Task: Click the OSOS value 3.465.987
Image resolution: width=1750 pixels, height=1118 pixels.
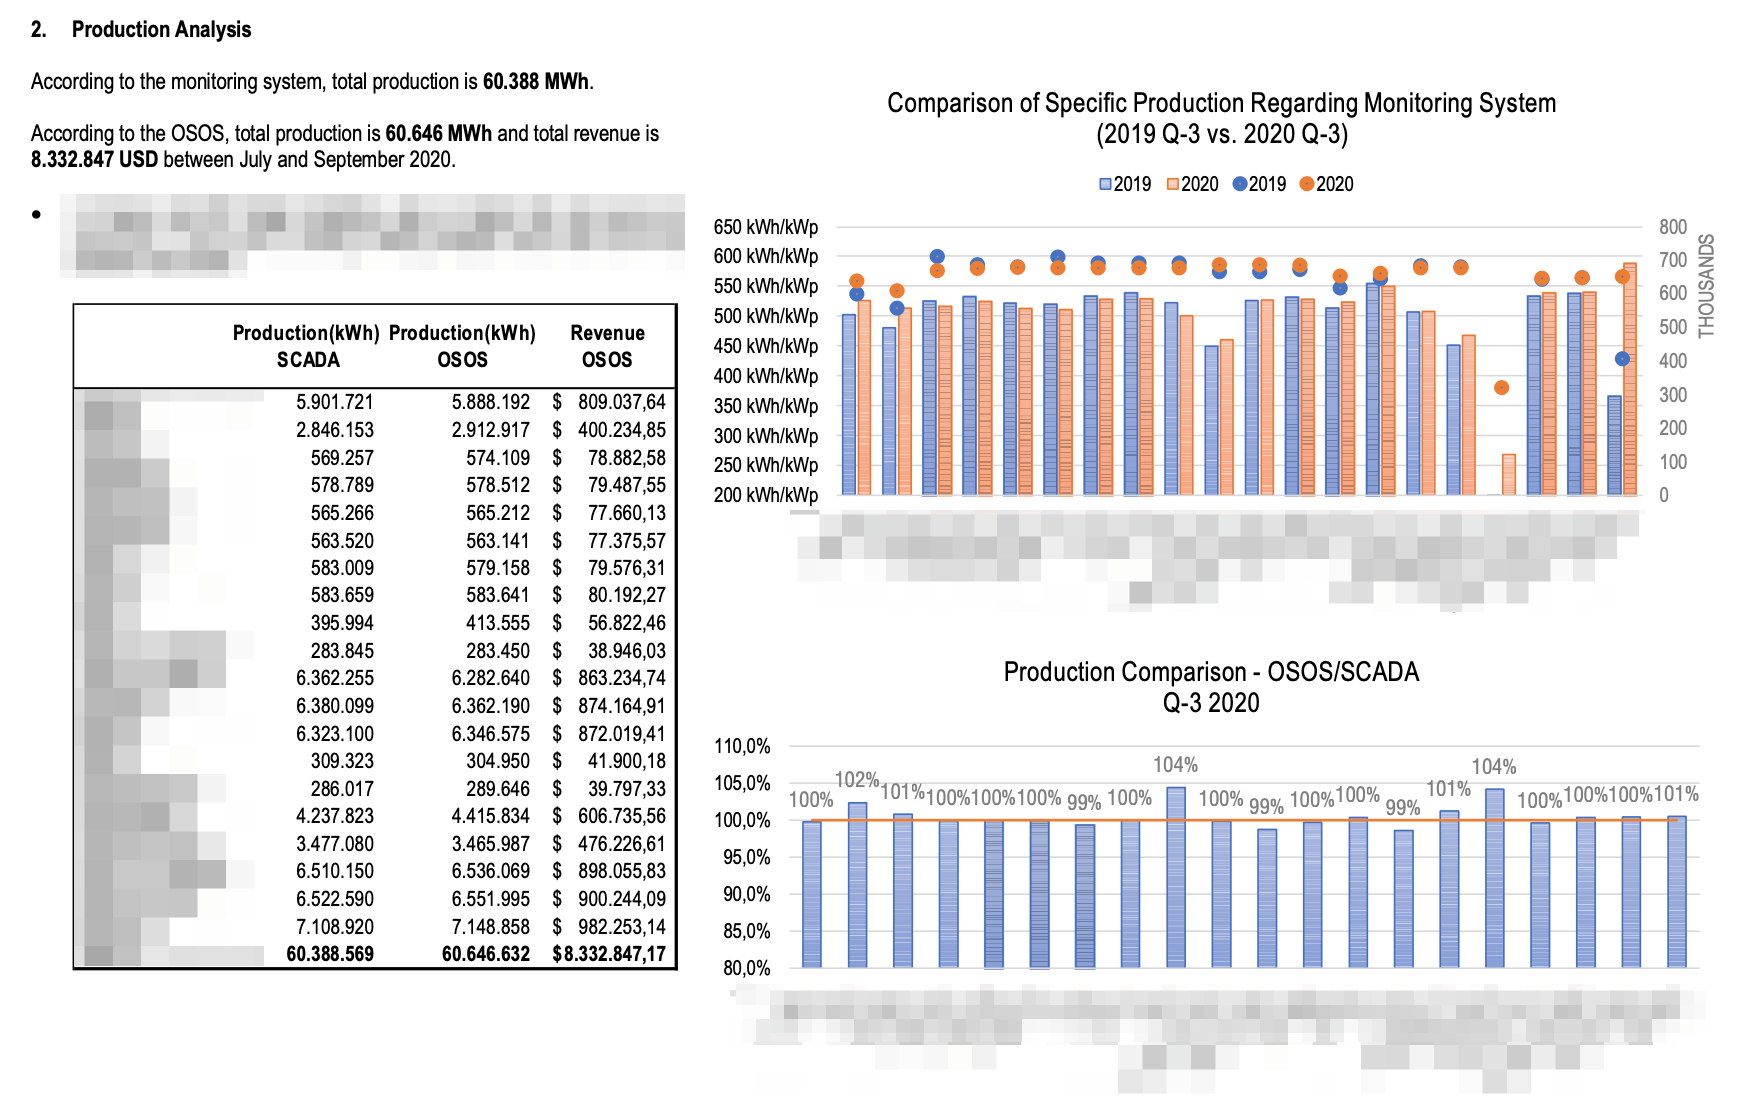Action: point(490,844)
